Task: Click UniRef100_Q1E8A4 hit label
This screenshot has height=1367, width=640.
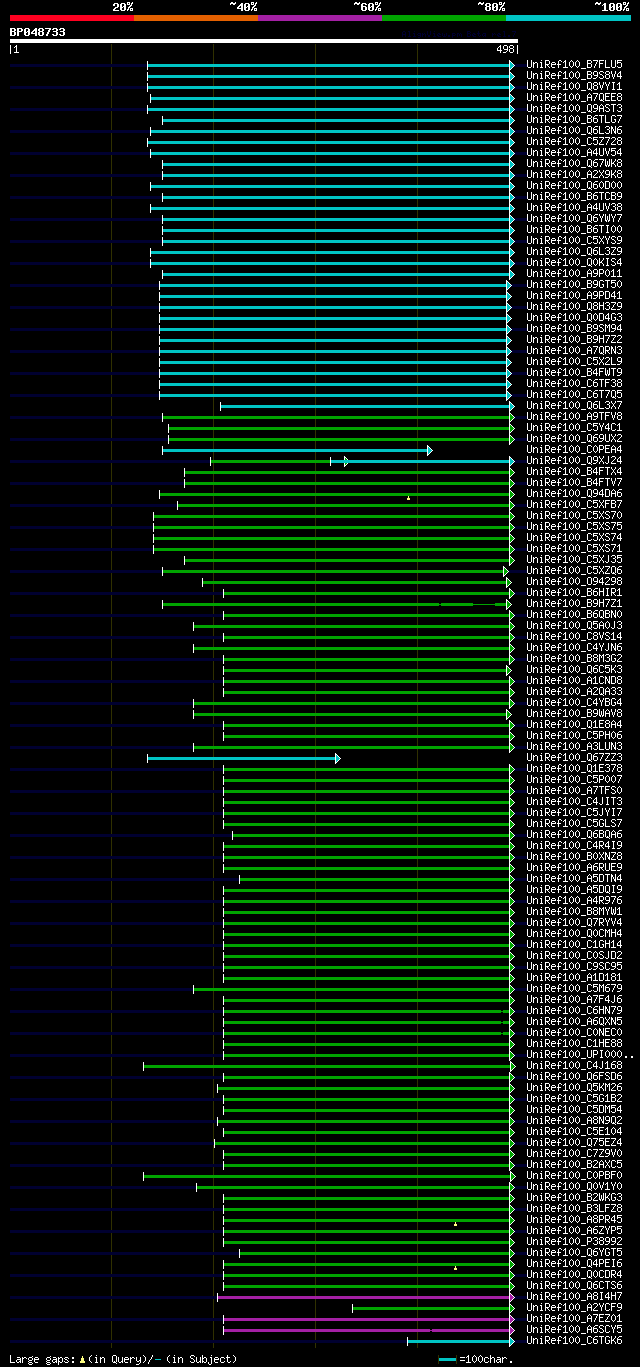Action: (574, 725)
